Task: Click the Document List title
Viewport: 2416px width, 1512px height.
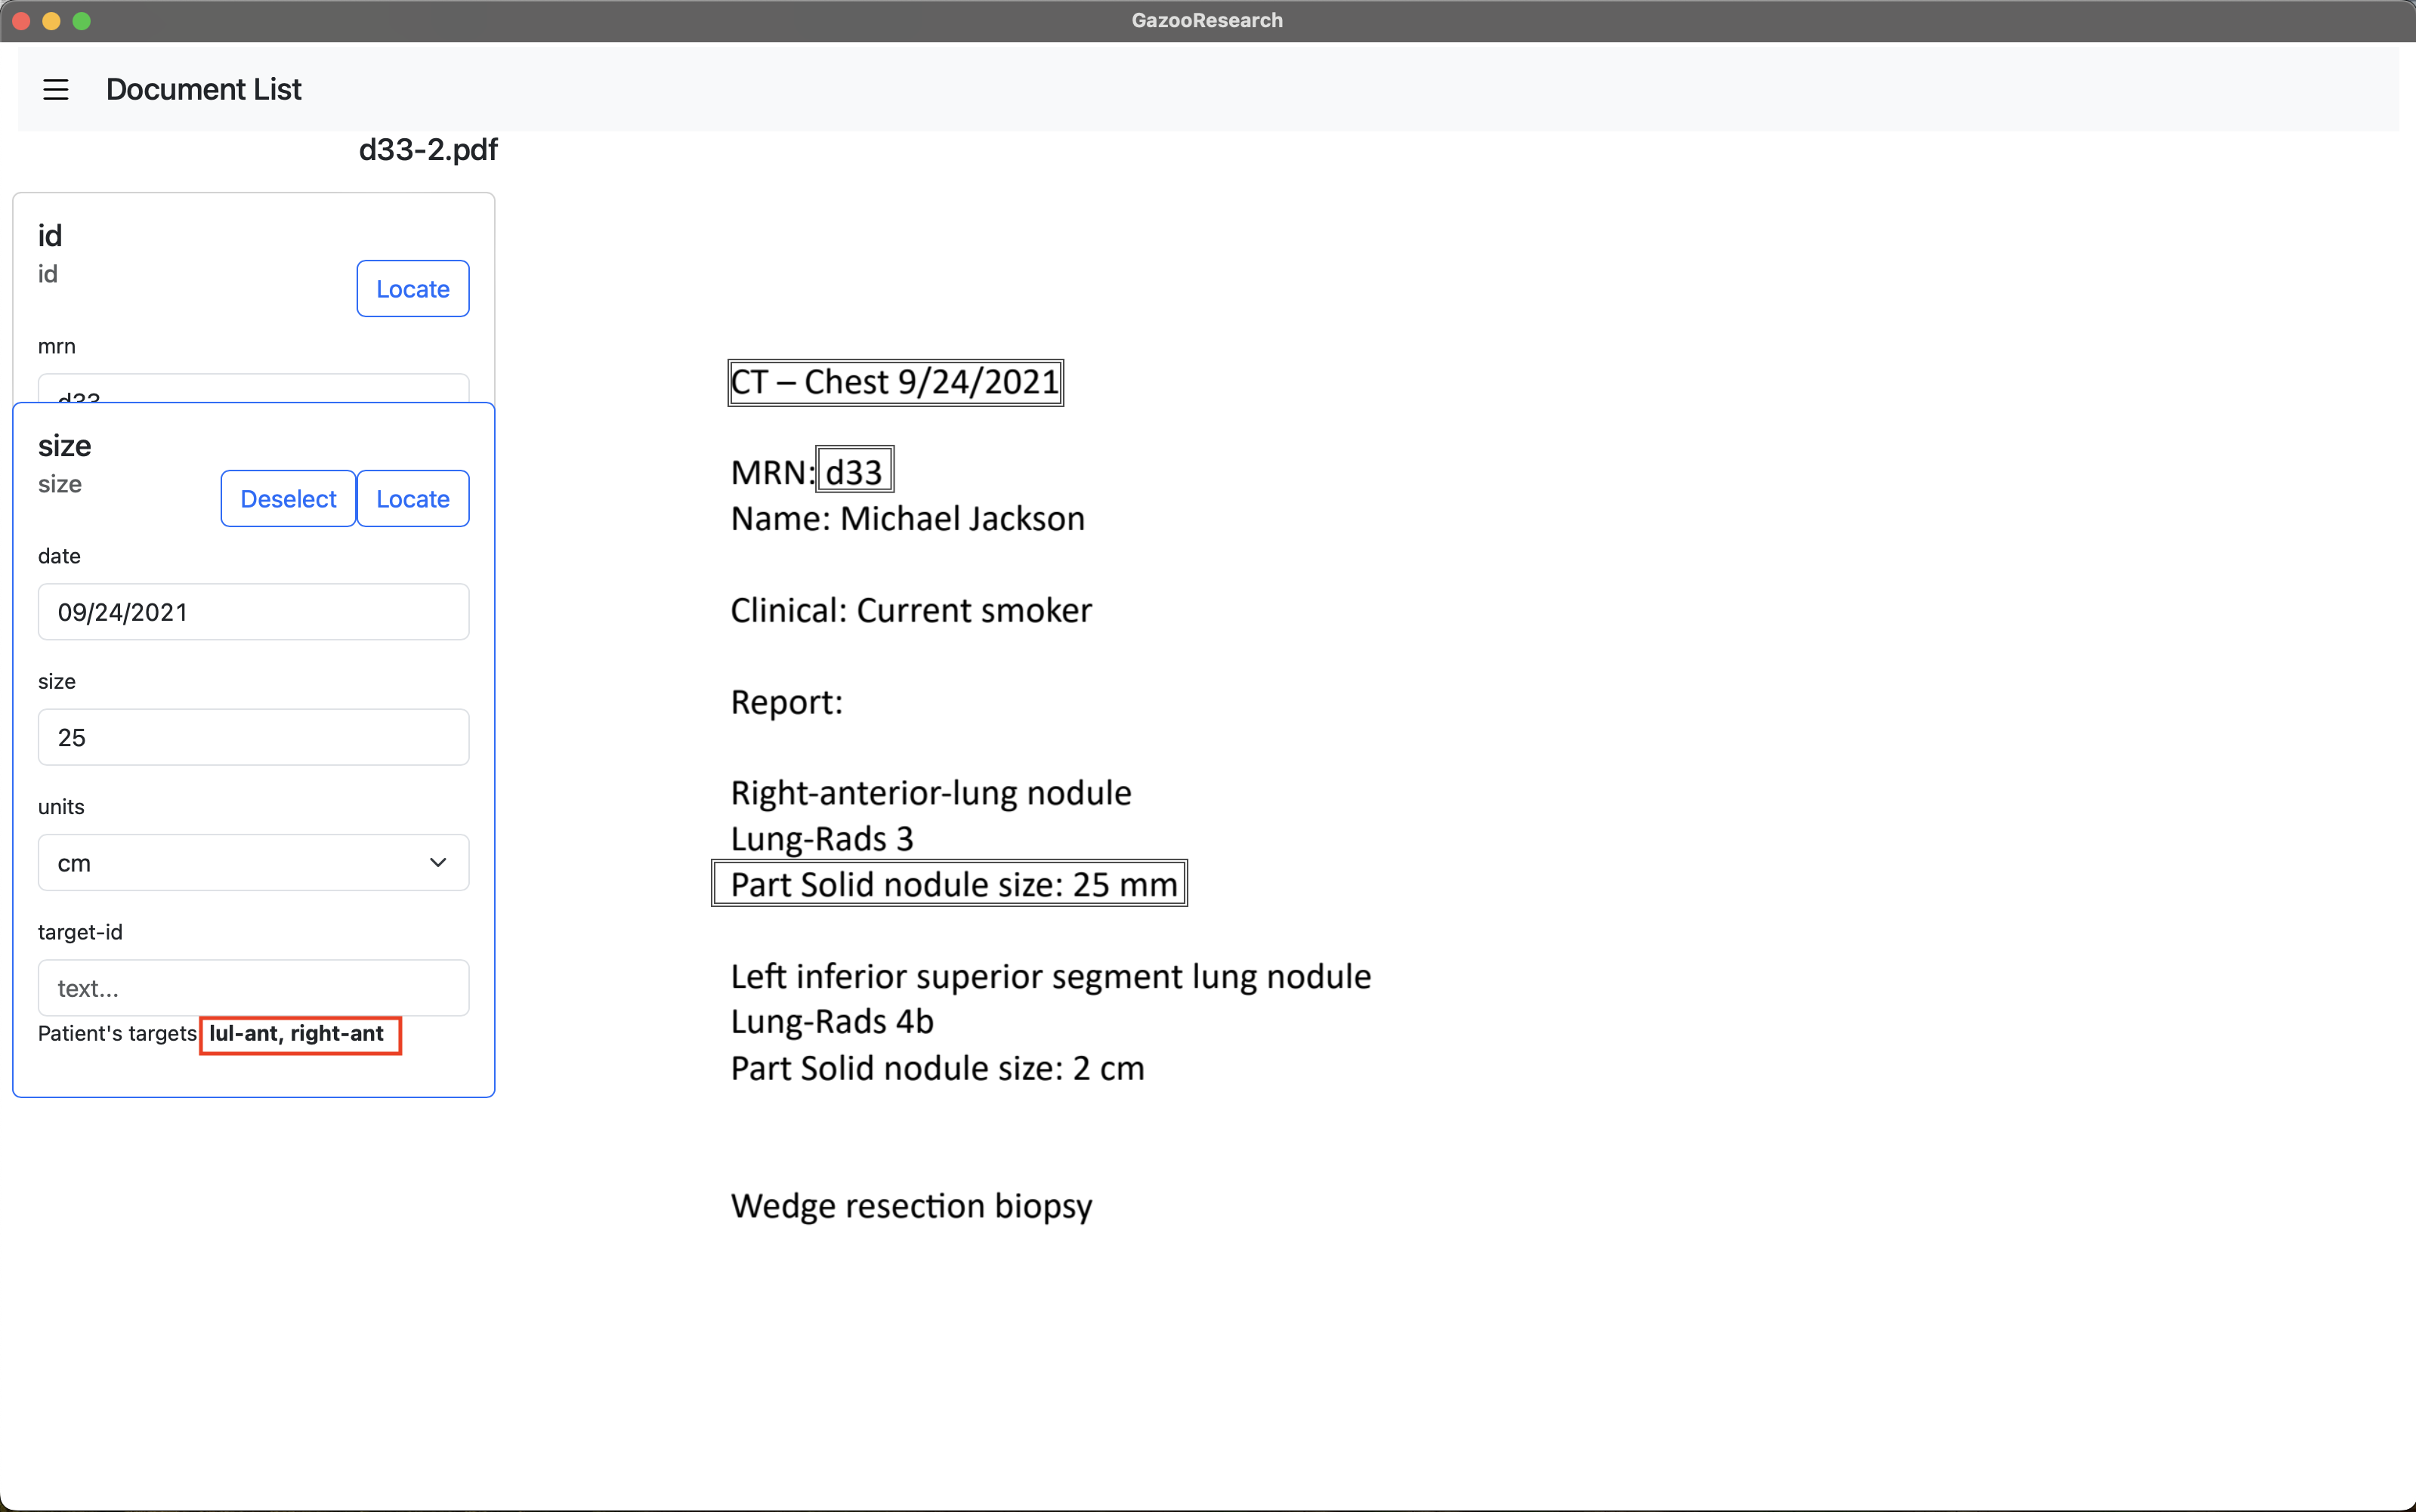Action: pos(203,90)
